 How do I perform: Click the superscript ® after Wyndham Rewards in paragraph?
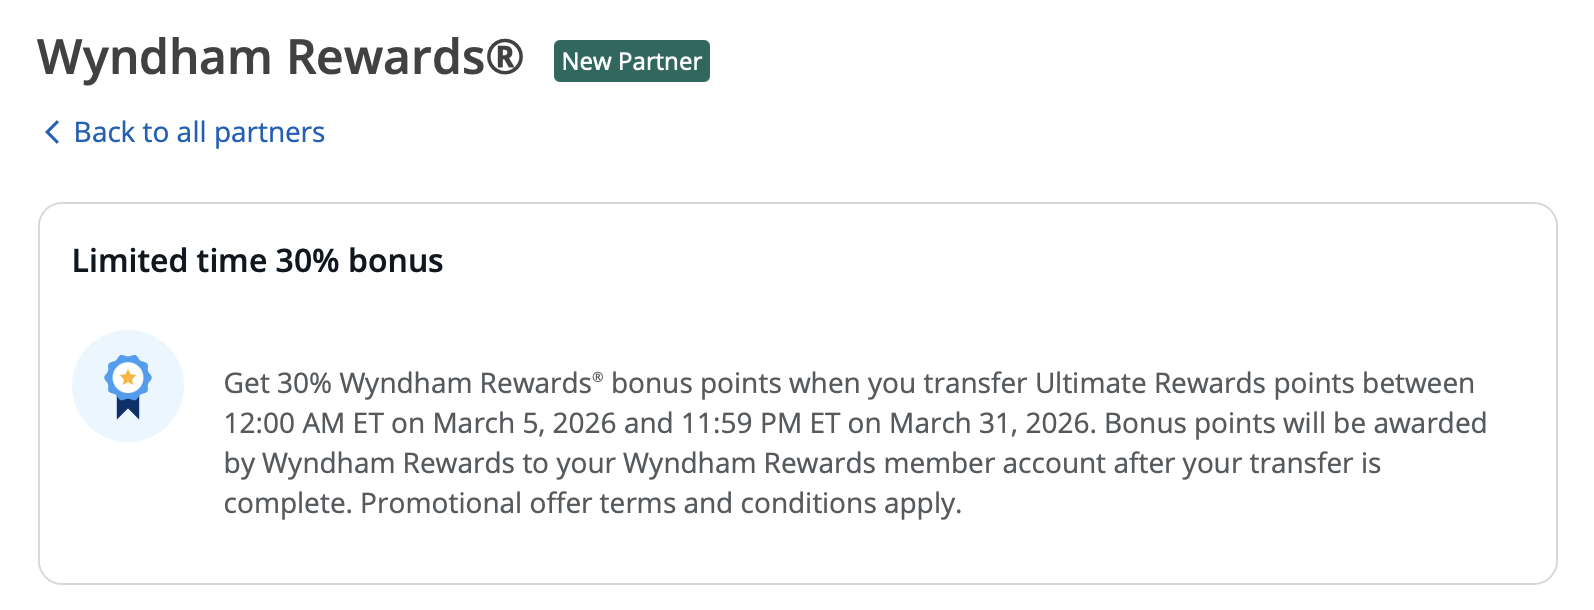[x=598, y=377]
